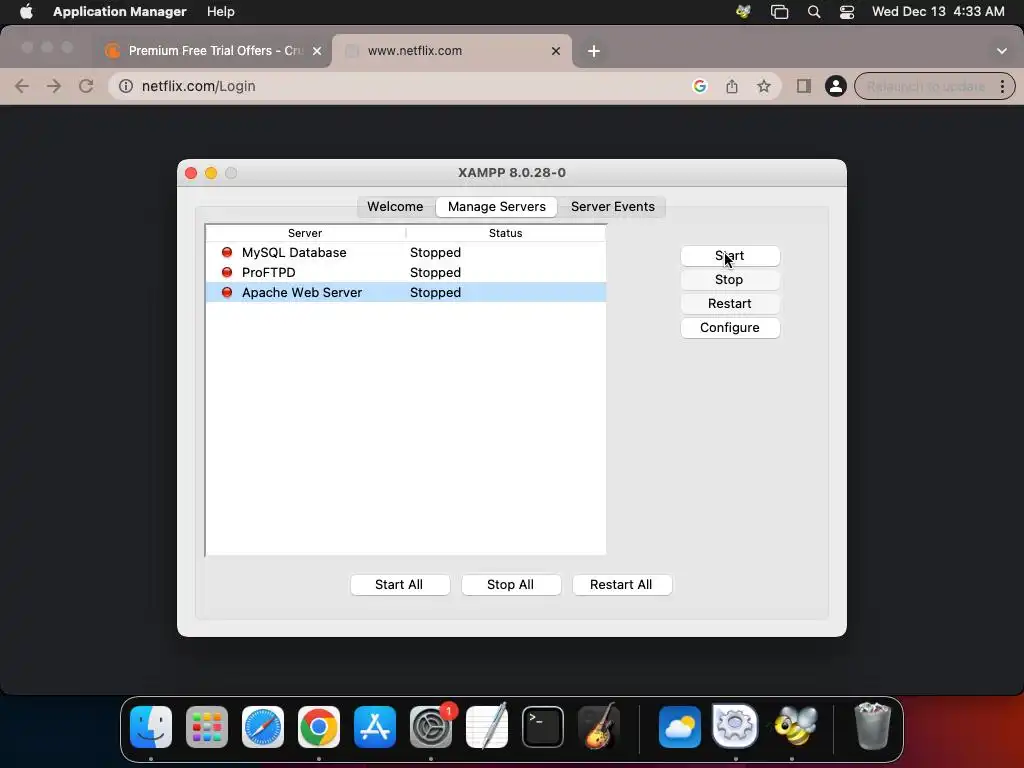Viewport: 1024px width, 768px height.
Task: Select the ProFTPD server row
Action: tap(406, 272)
